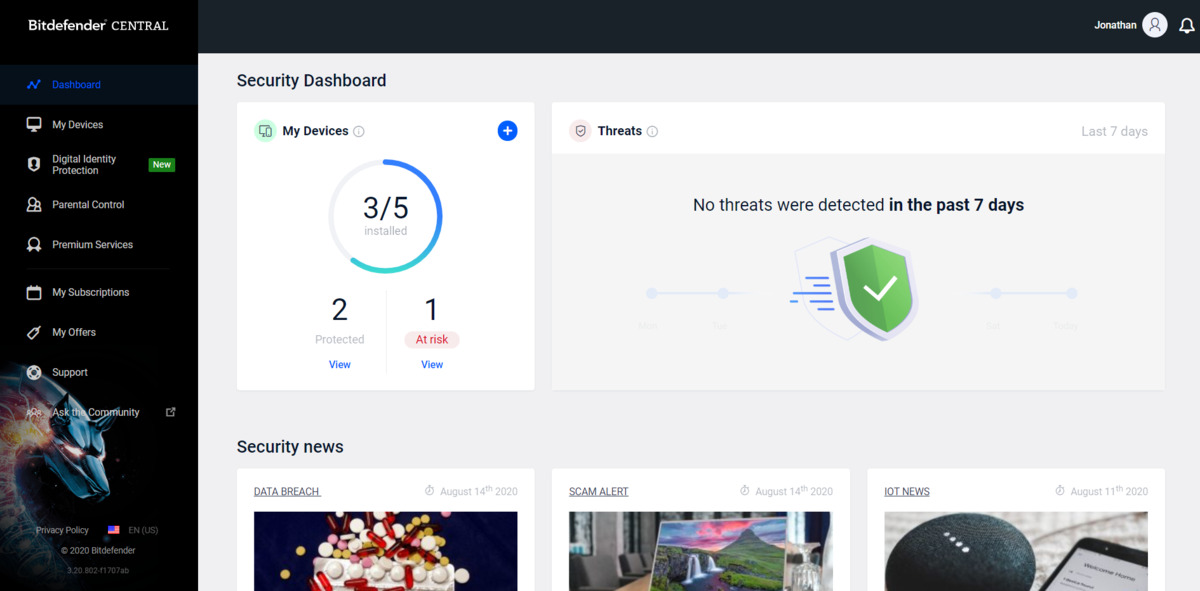Open the DATA BREACH news category
Viewport: 1200px width, 591px height.
(x=287, y=491)
